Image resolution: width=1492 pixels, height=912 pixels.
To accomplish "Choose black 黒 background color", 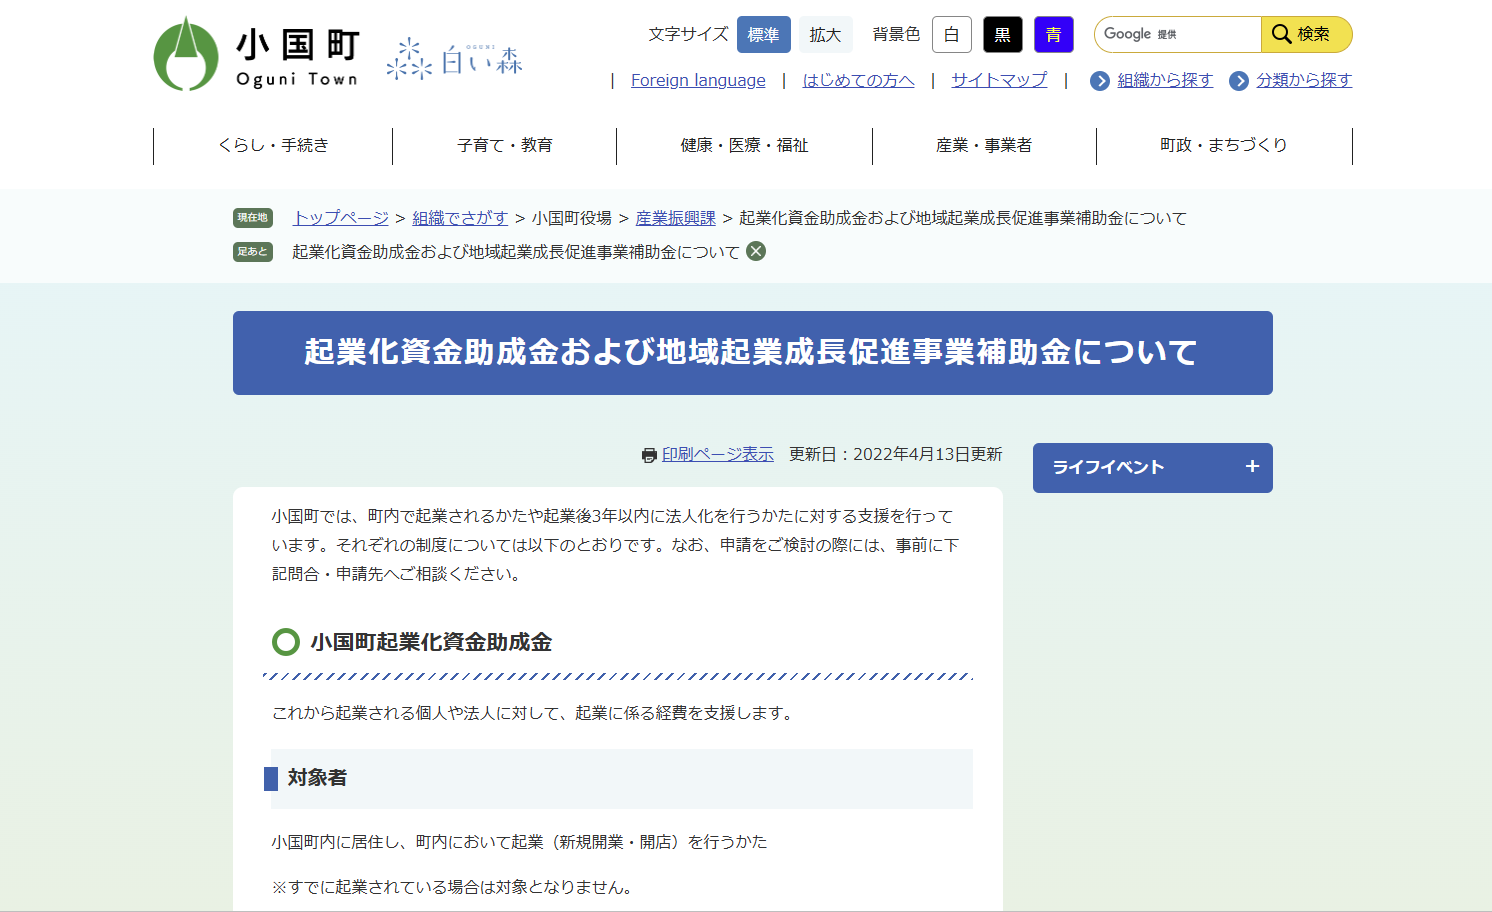I will 1003,34.
